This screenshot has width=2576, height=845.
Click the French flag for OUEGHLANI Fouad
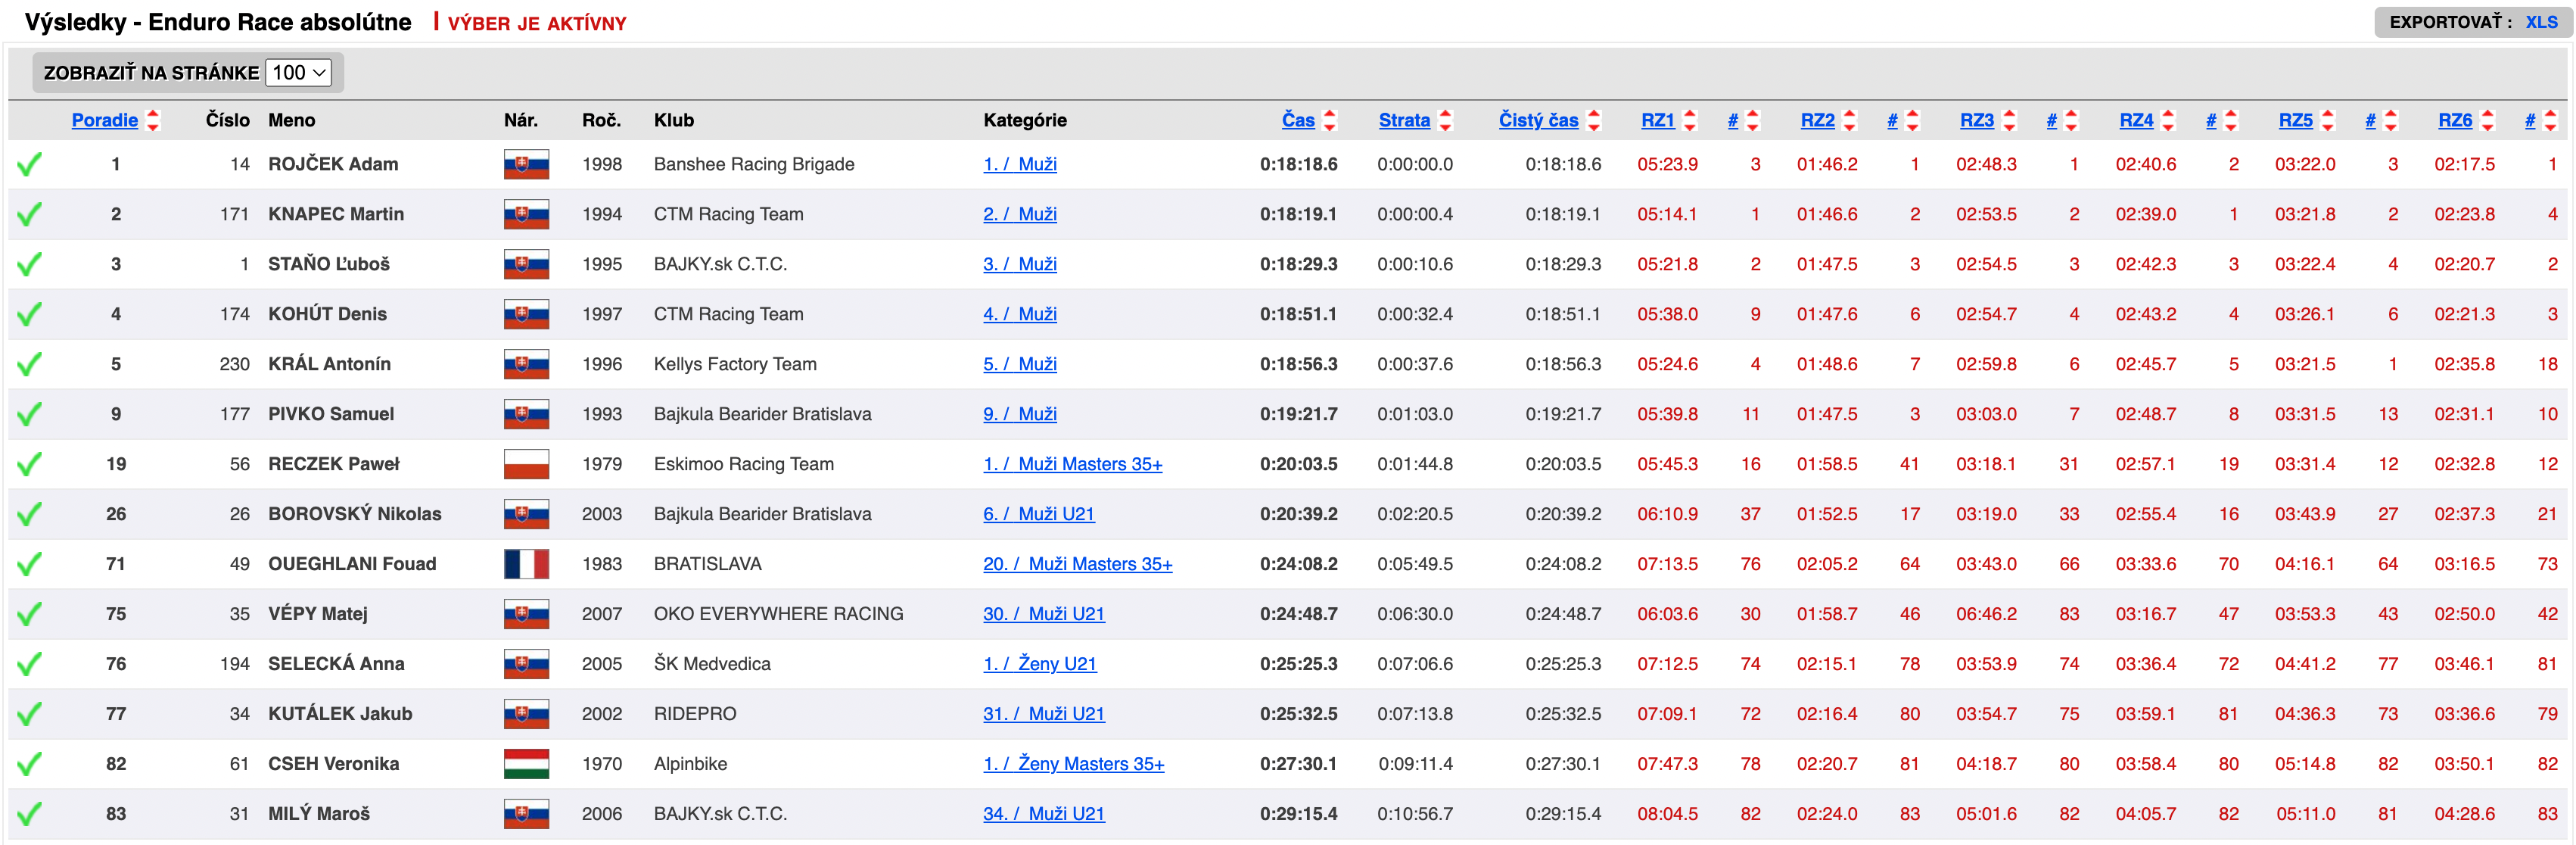(x=526, y=564)
